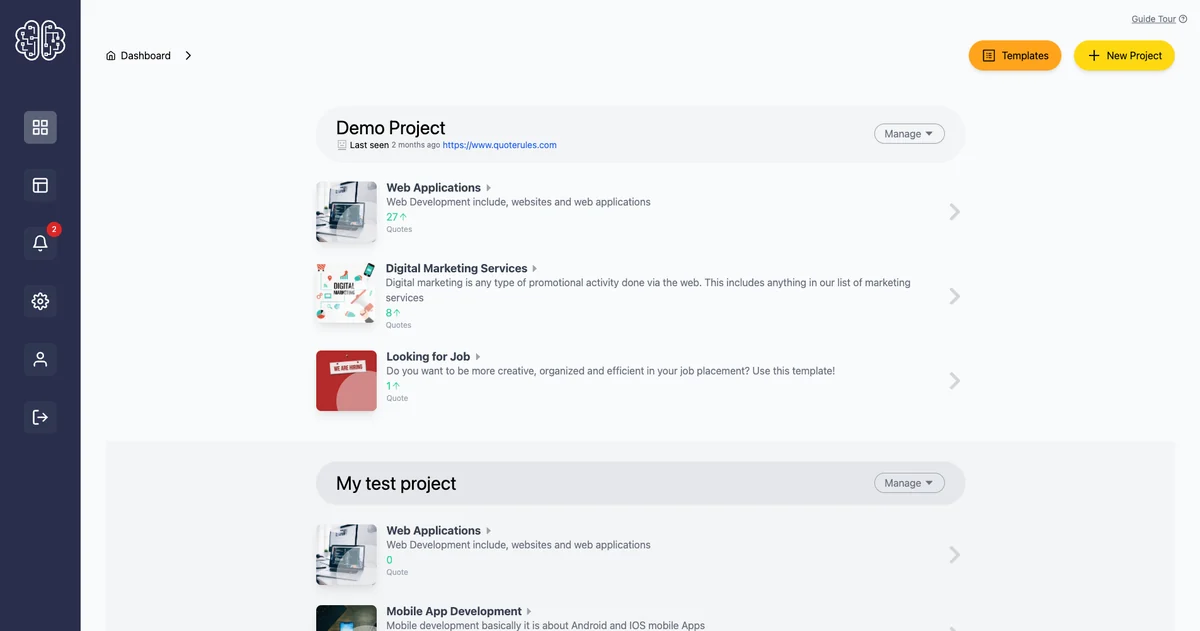Click the logout icon in sidebar
This screenshot has height=631, width=1200.
(40, 417)
